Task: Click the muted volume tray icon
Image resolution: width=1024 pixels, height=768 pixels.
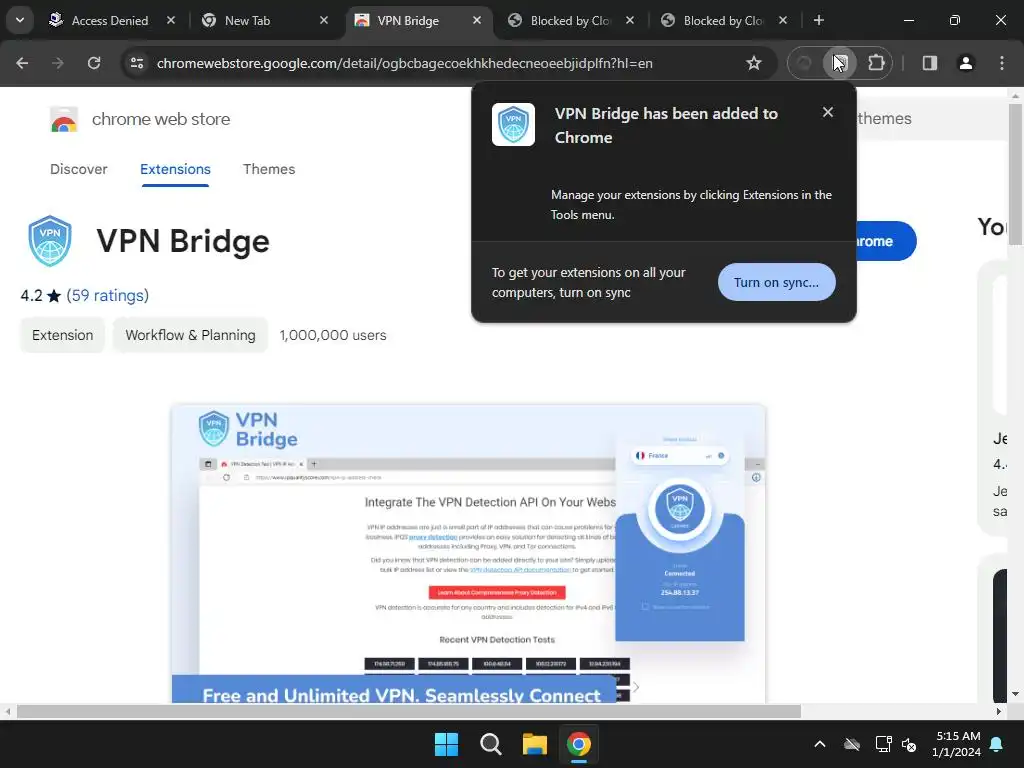Action: click(x=908, y=744)
